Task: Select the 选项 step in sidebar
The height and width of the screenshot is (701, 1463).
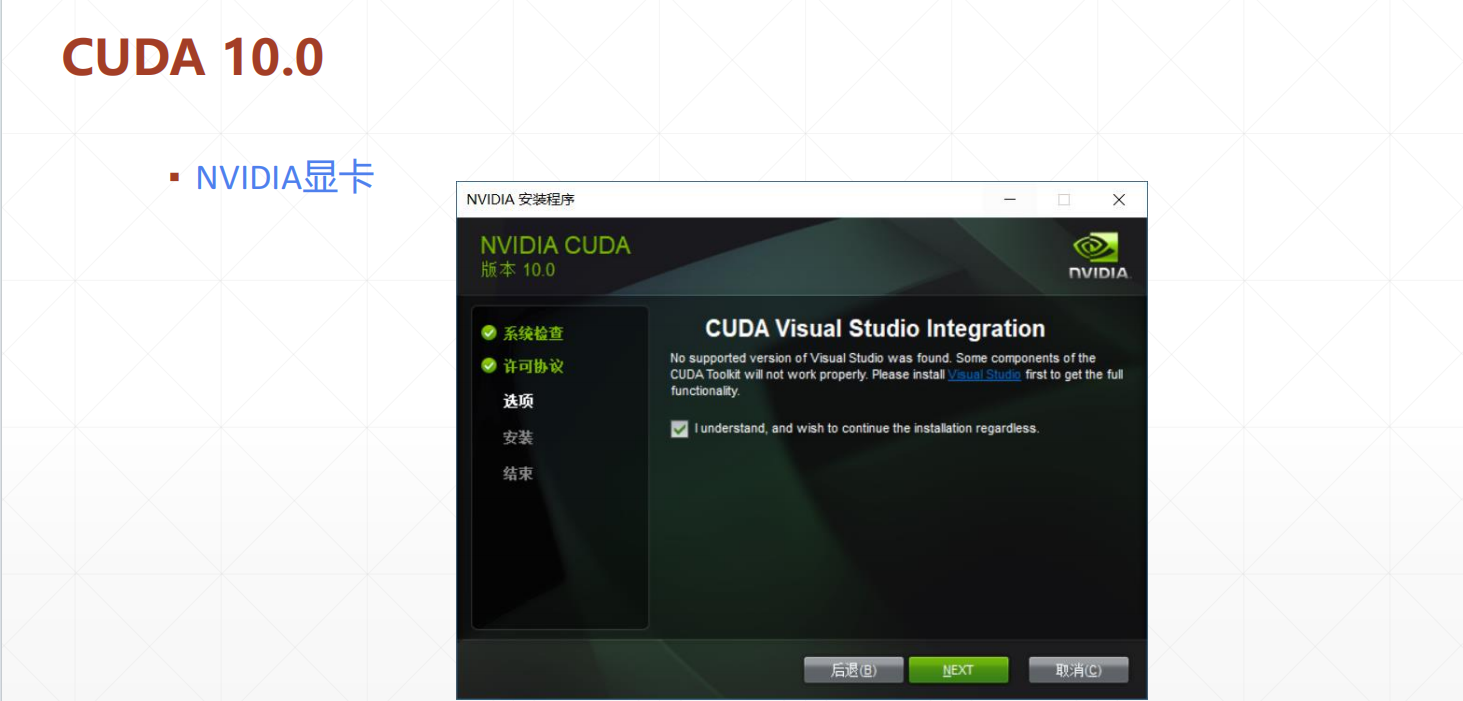Action: click(518, 401)
